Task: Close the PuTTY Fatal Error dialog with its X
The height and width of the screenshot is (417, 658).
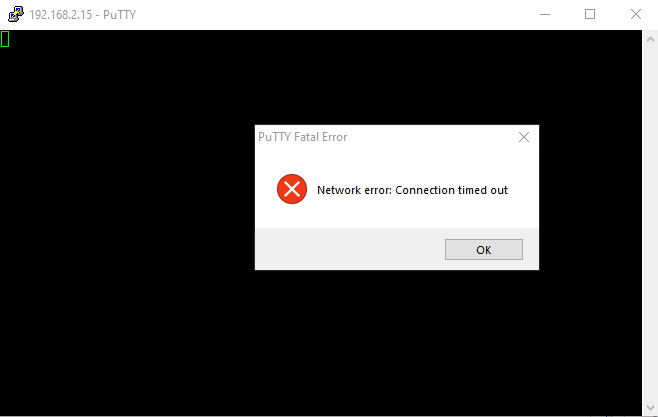Action: click(x=523, y=137)
